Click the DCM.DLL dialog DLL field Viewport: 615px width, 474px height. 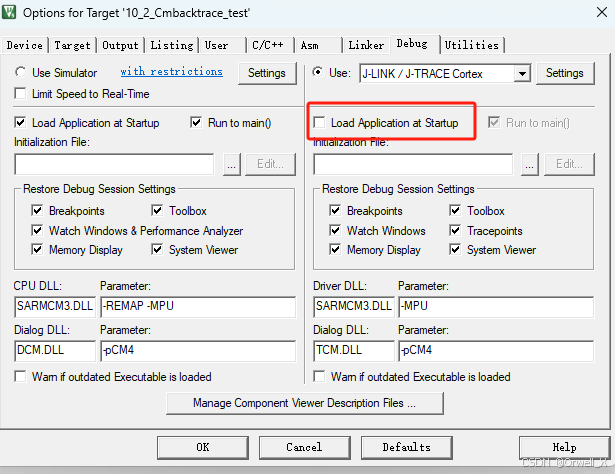55,350
